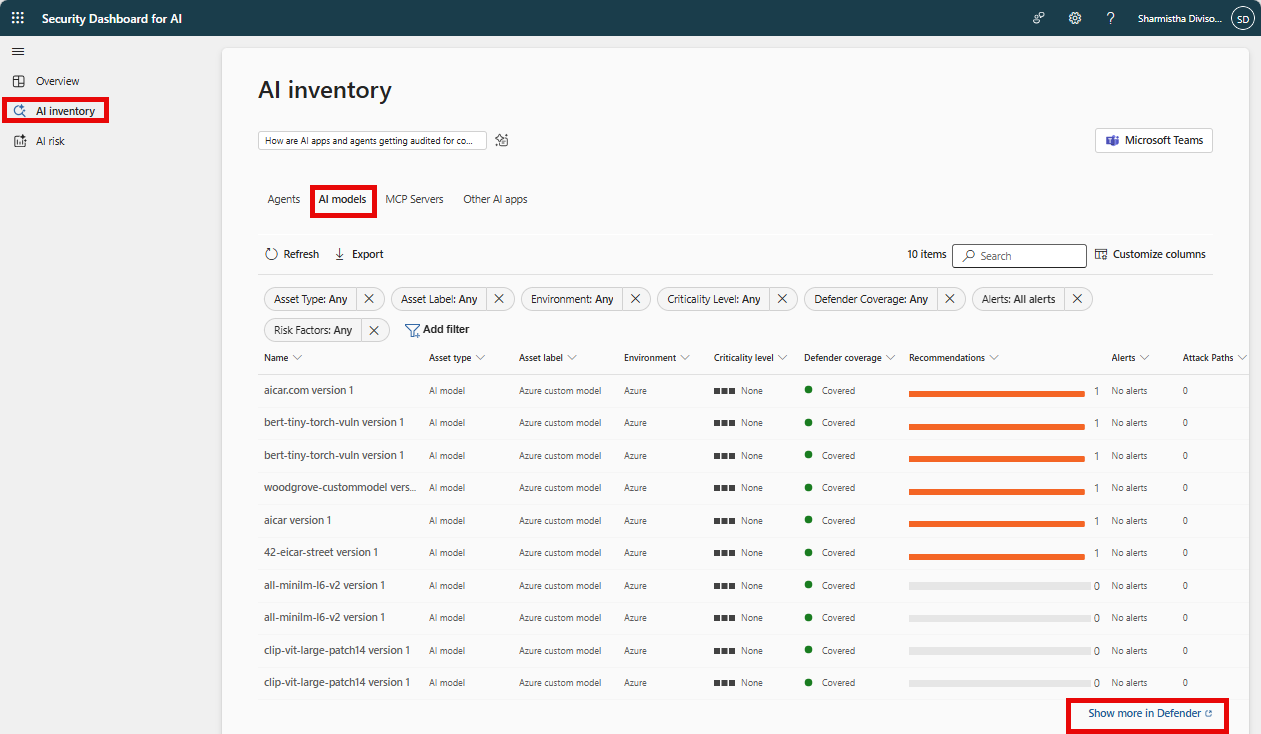Screen dimensions: 1261x734
Task: Collapse the navigation hamburger menu
Action: coord(18,51)
